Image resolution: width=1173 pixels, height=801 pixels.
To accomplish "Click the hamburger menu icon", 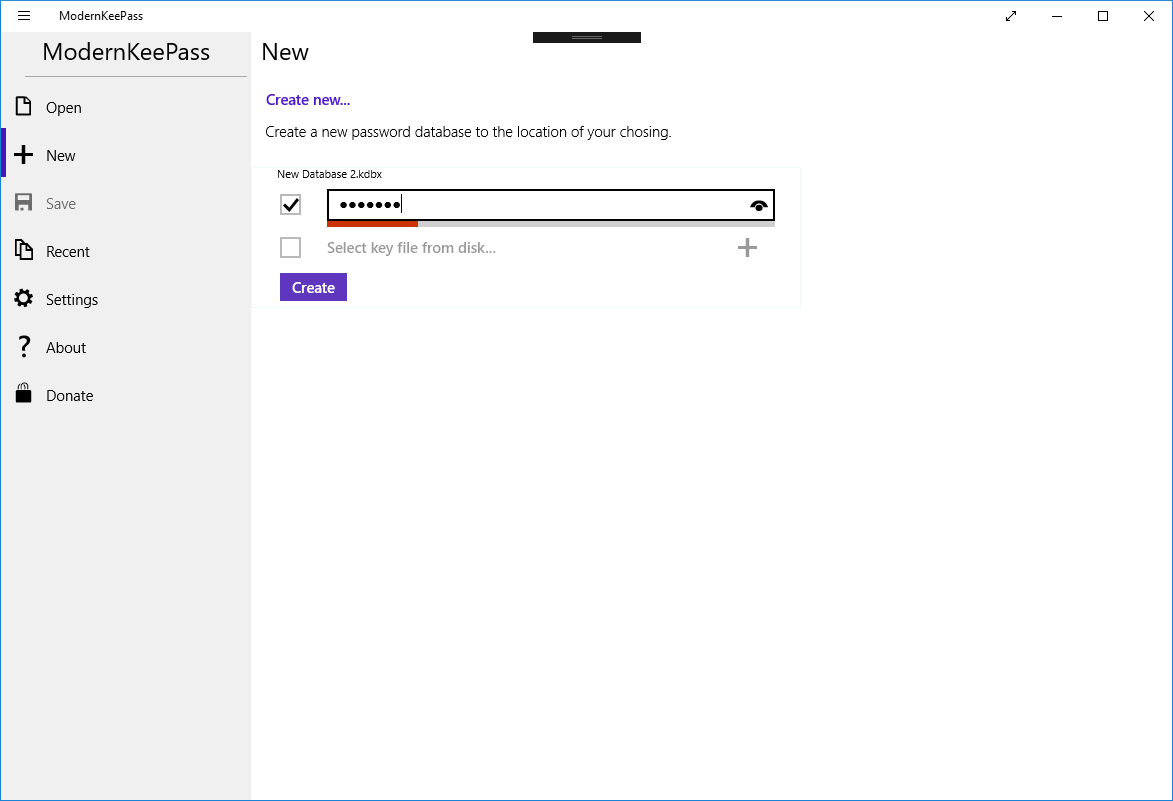I will [x=24, y=16].
